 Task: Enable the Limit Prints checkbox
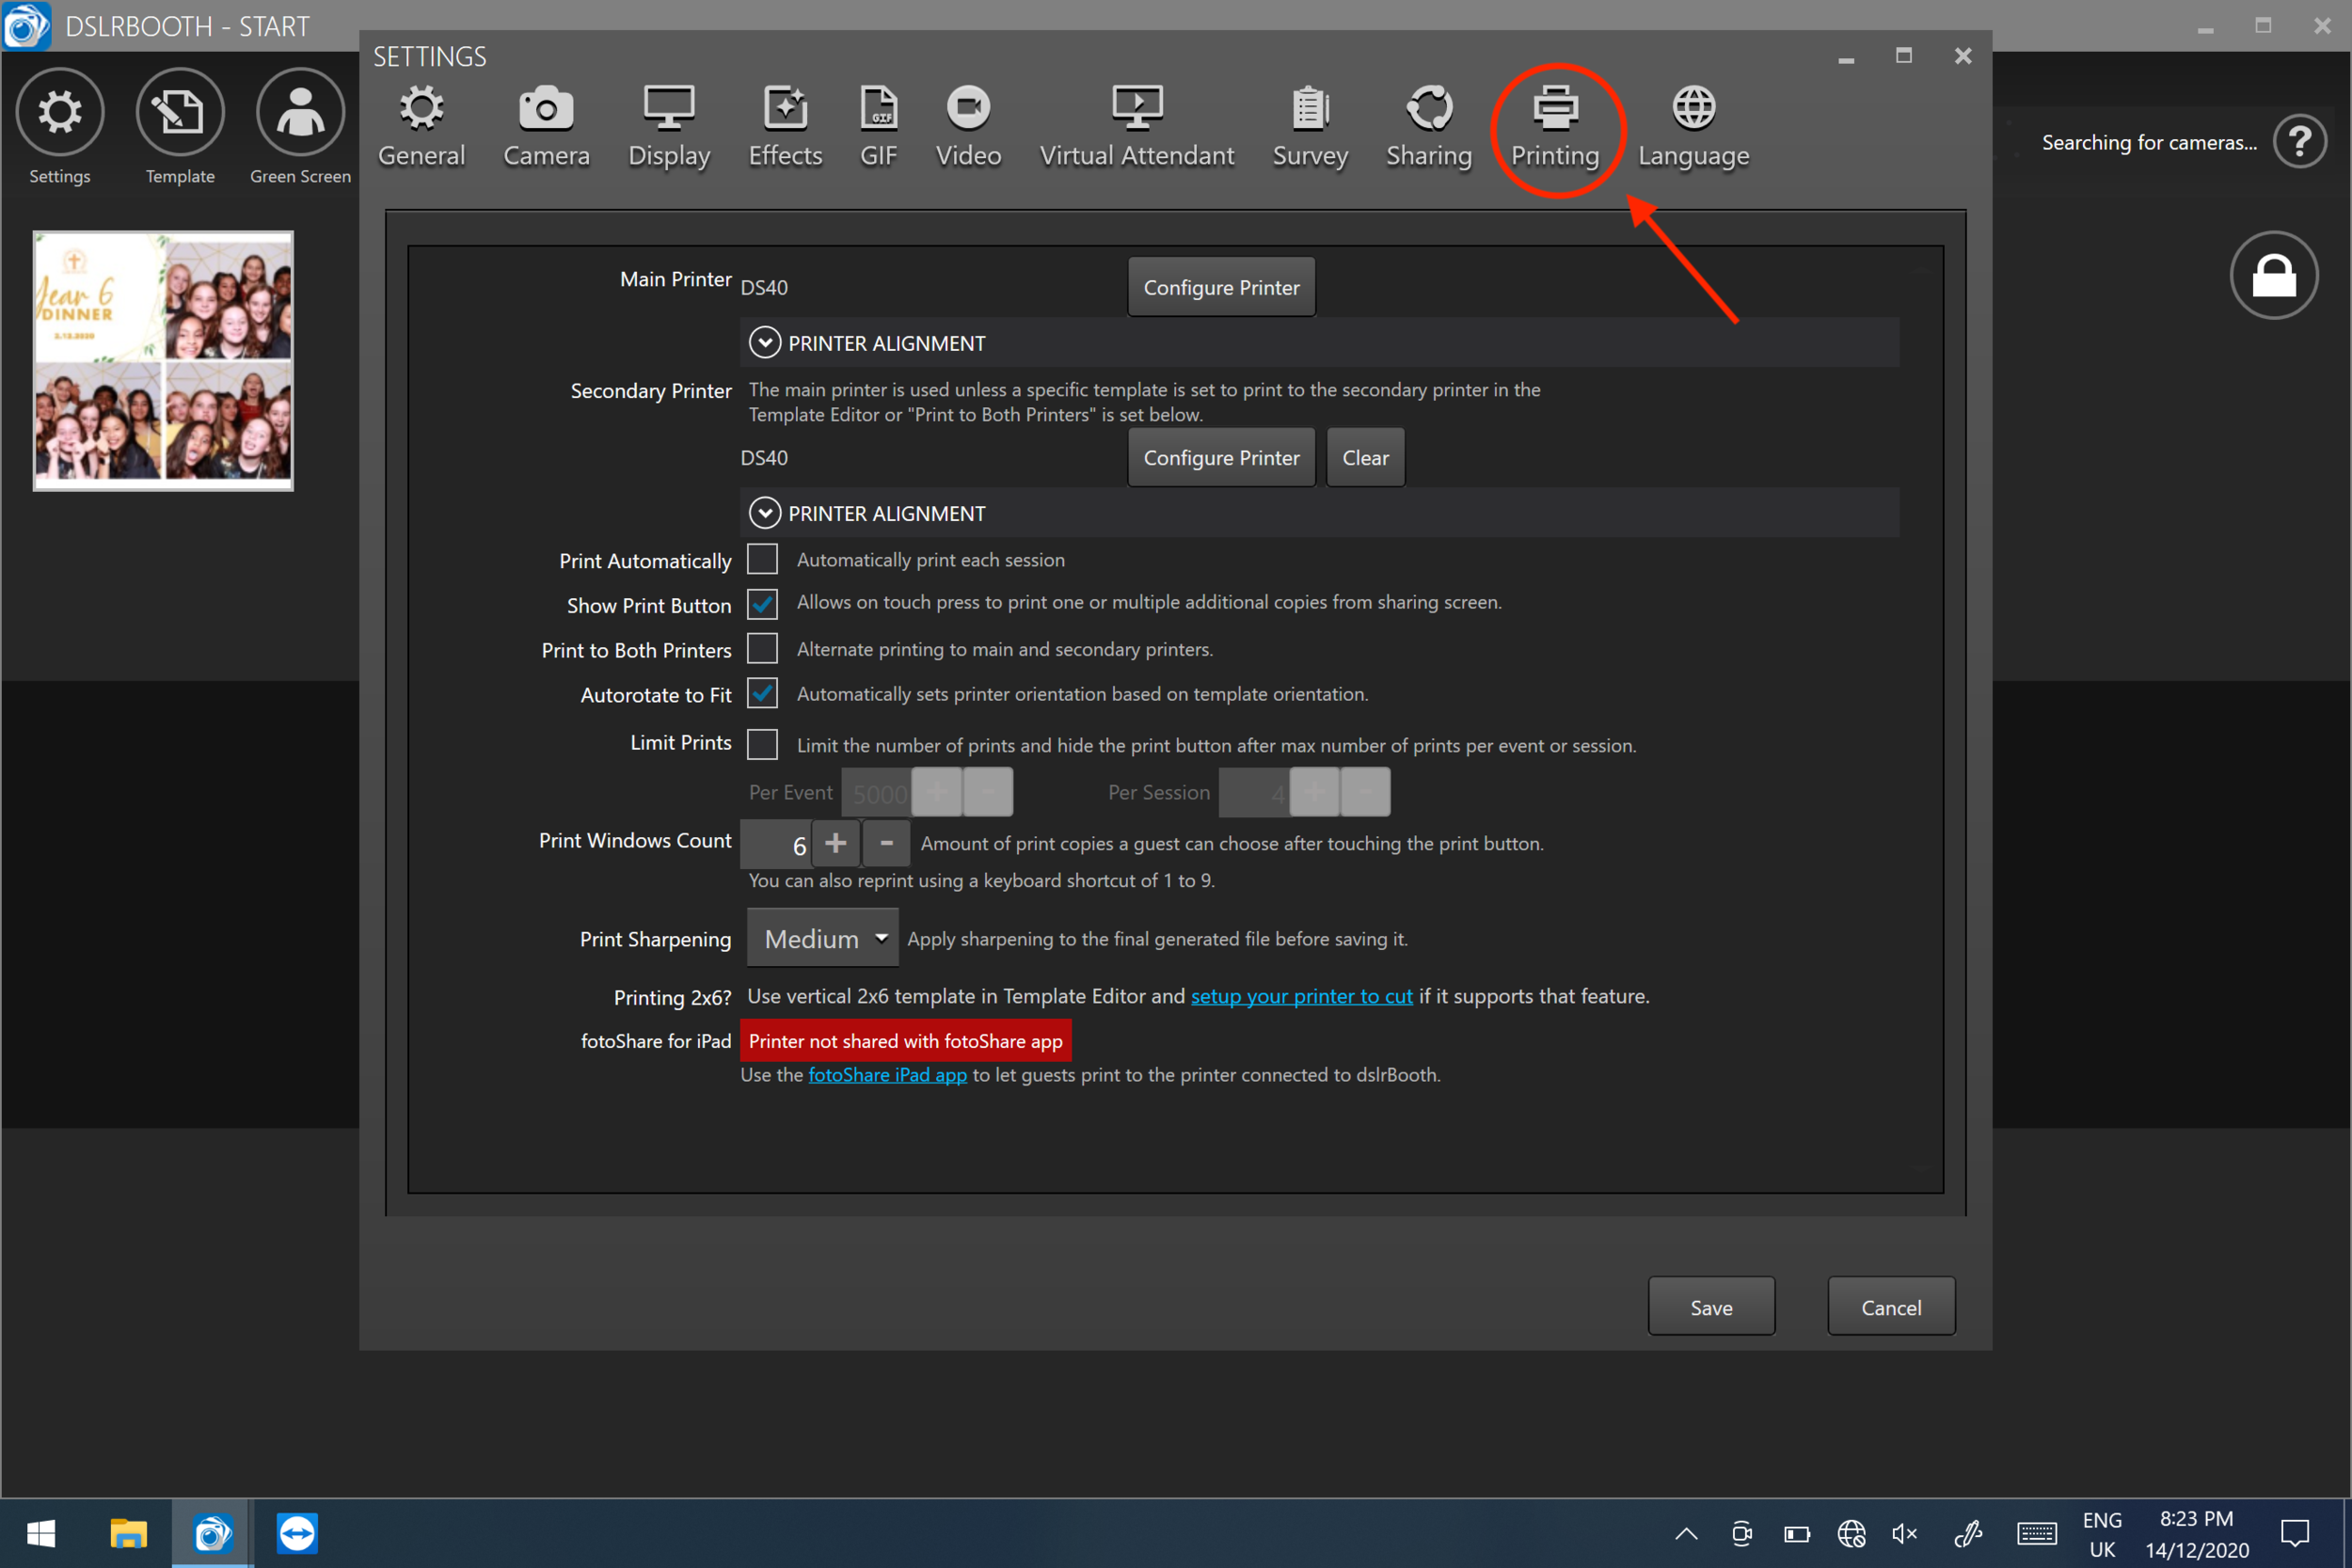[x=763, y=744]
